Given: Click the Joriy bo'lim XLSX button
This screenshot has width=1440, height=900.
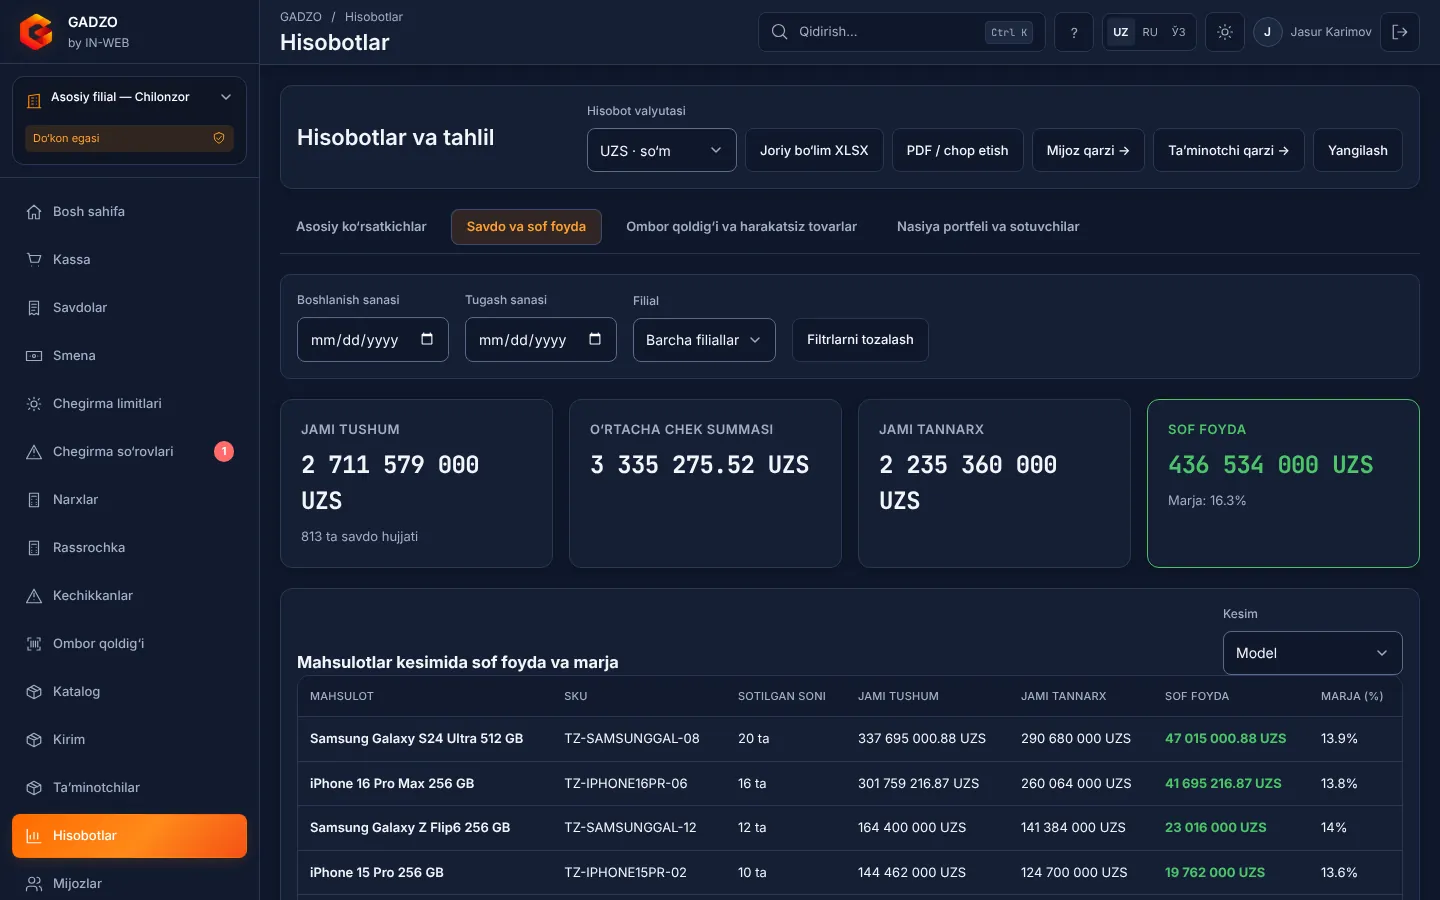Looking at the screenshot, I should pyautogui.click(x=814, y=150).
